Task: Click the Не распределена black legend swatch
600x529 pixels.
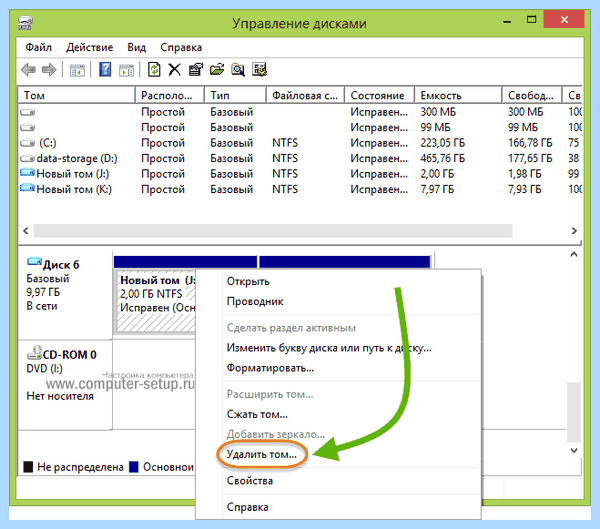Action: coord(28,467)
